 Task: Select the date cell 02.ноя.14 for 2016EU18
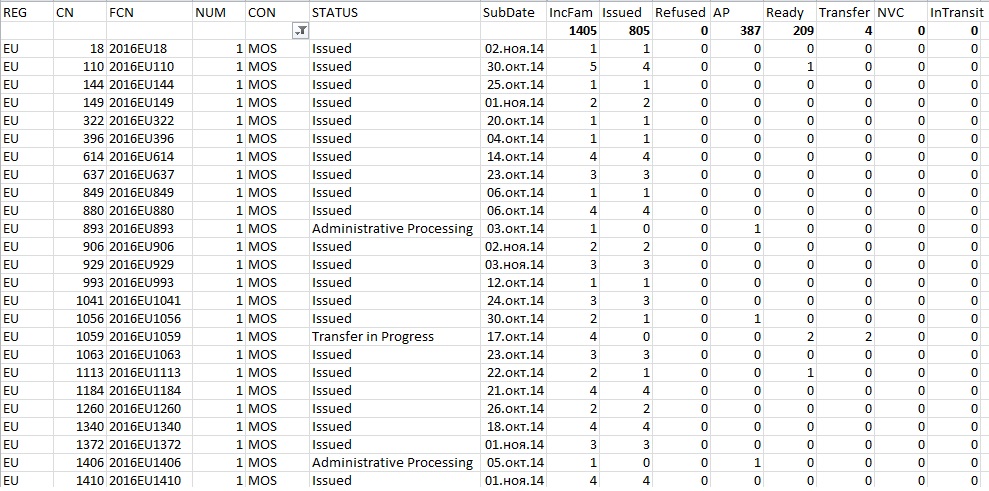[x=513, y=49]
